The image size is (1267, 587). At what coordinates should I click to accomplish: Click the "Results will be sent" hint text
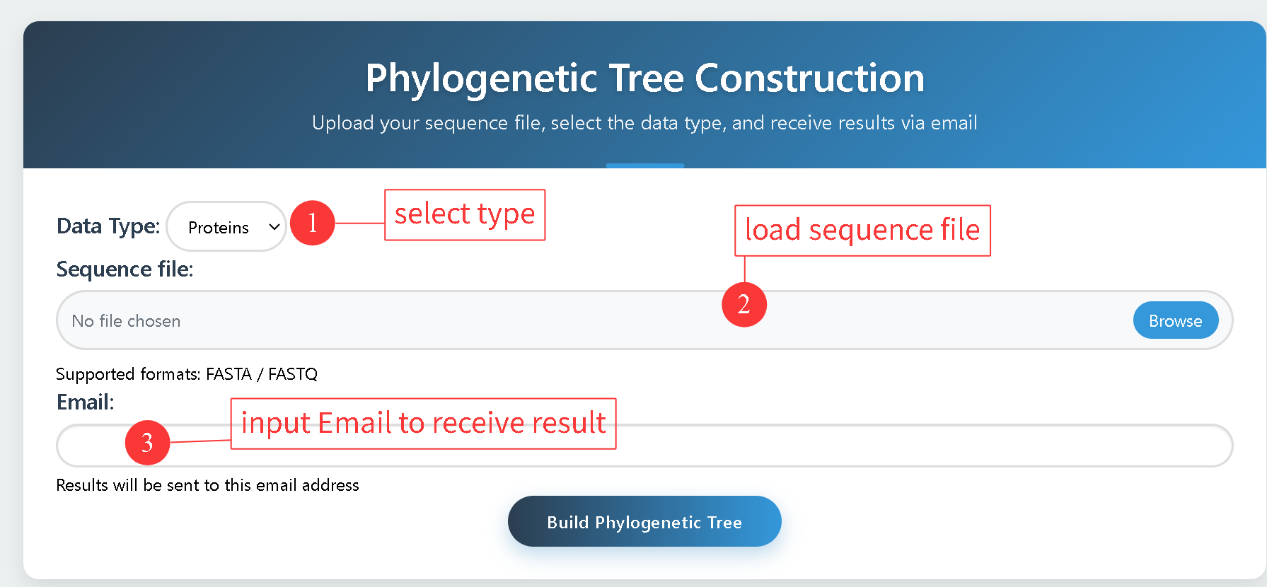click(x=207, y=486)
